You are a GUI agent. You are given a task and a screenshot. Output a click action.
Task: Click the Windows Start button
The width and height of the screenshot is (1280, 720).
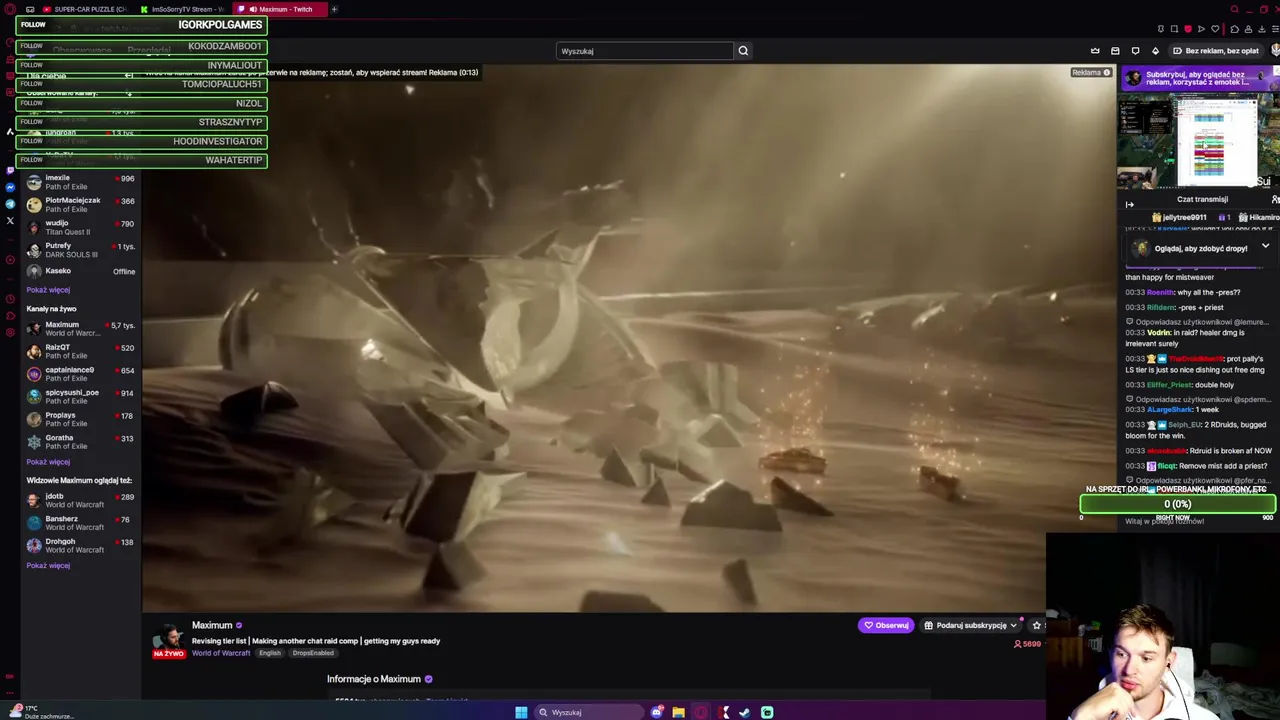(521, 712)
